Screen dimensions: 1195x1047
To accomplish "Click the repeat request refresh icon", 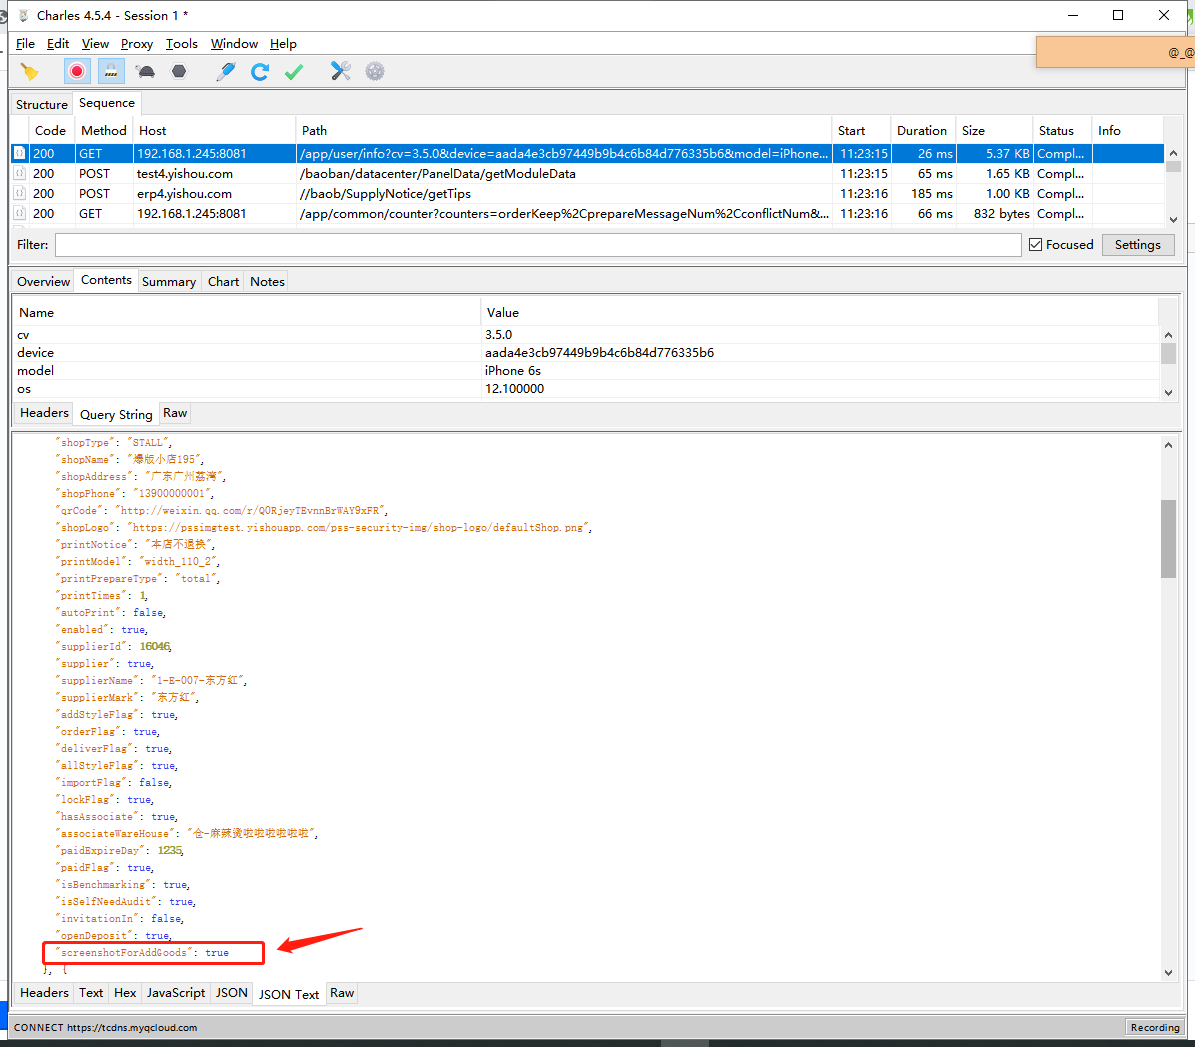I will [x=260, y=72].
